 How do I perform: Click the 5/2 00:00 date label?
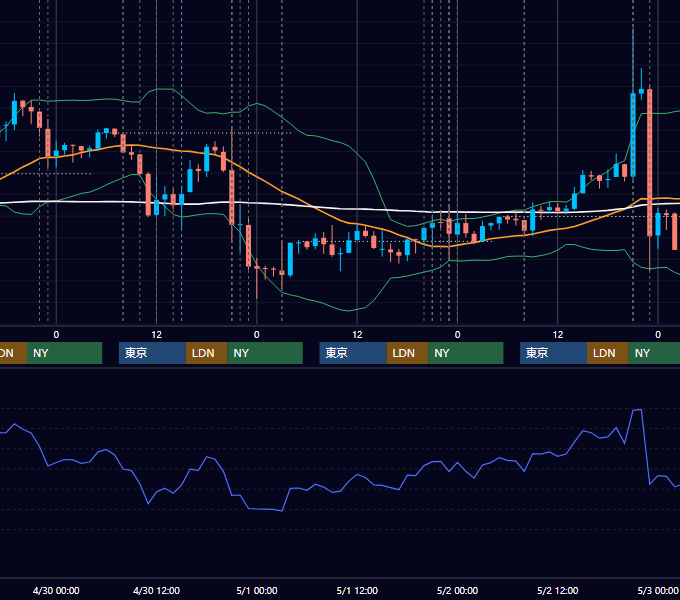pos(457,590)
